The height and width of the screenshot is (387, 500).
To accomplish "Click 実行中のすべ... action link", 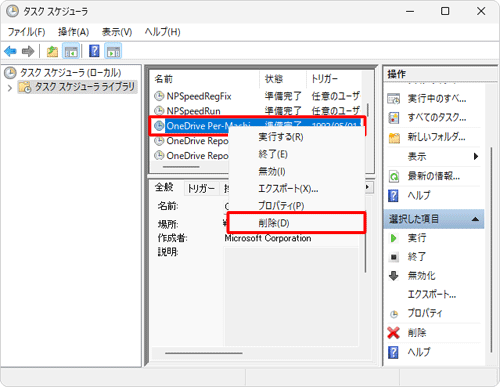I will [x=437, y=99].
